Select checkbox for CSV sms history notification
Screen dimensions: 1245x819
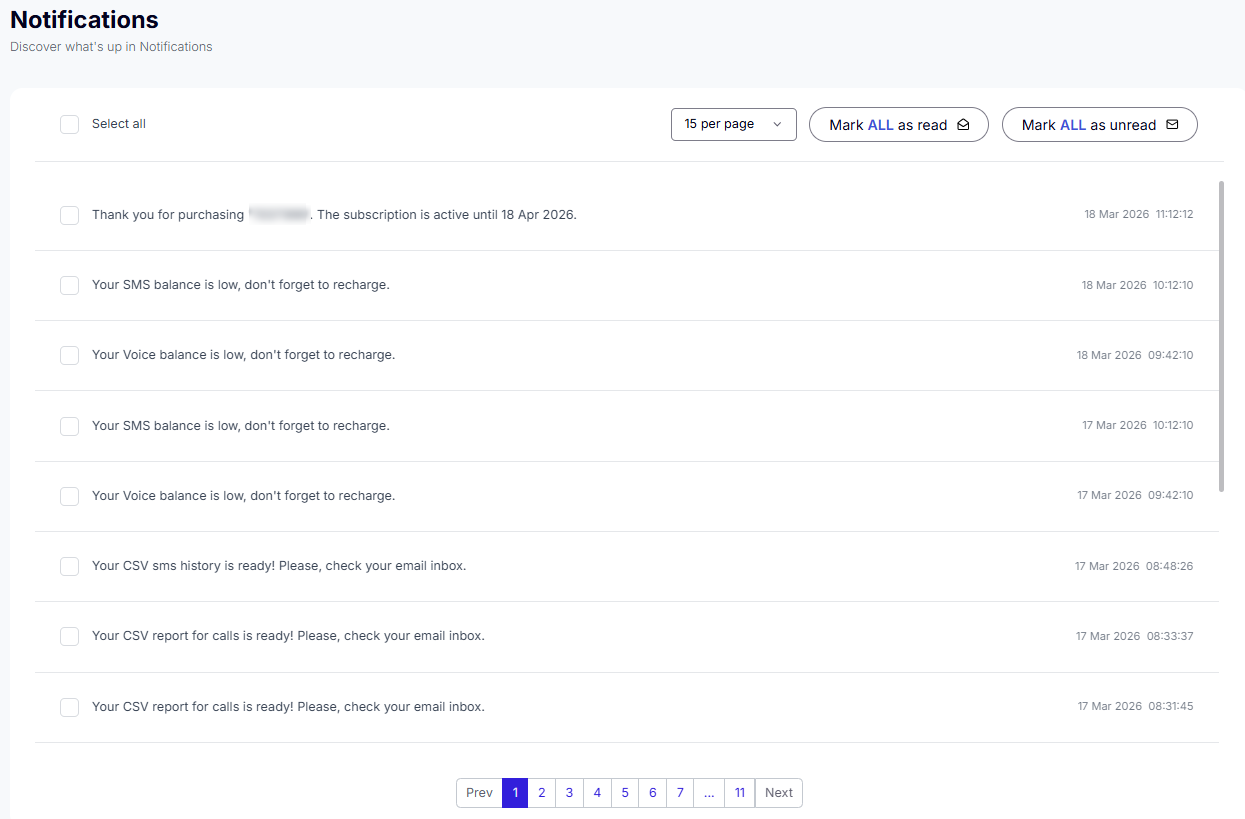point(69,566)
